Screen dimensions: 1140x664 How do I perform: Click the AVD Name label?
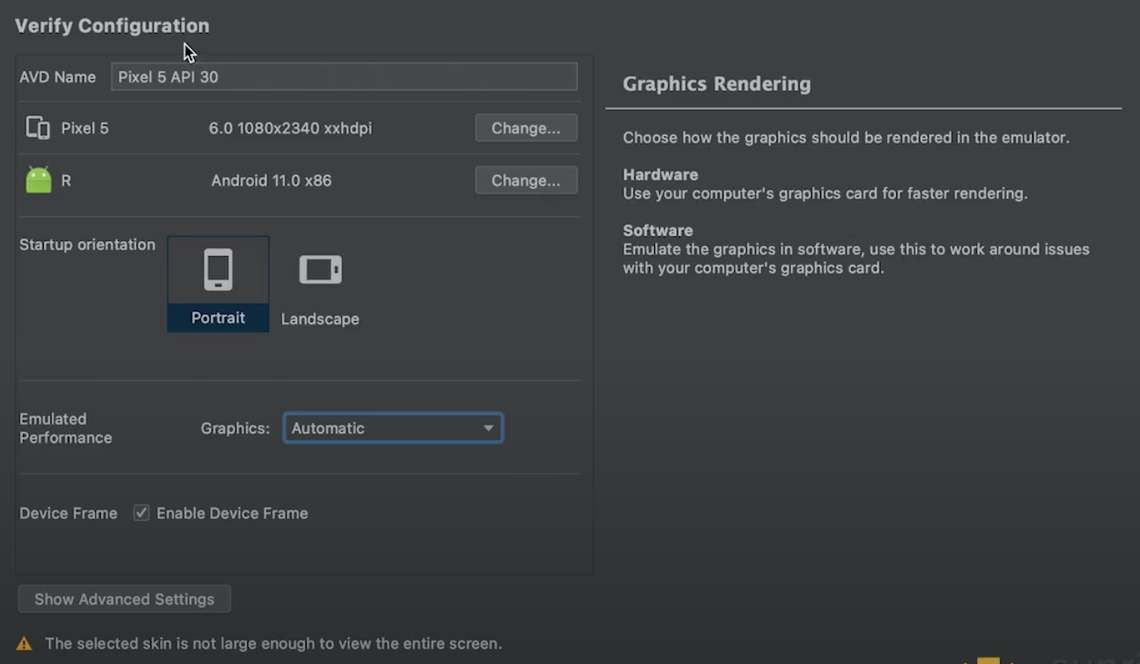pyautogui.click(x=57, y=77)
